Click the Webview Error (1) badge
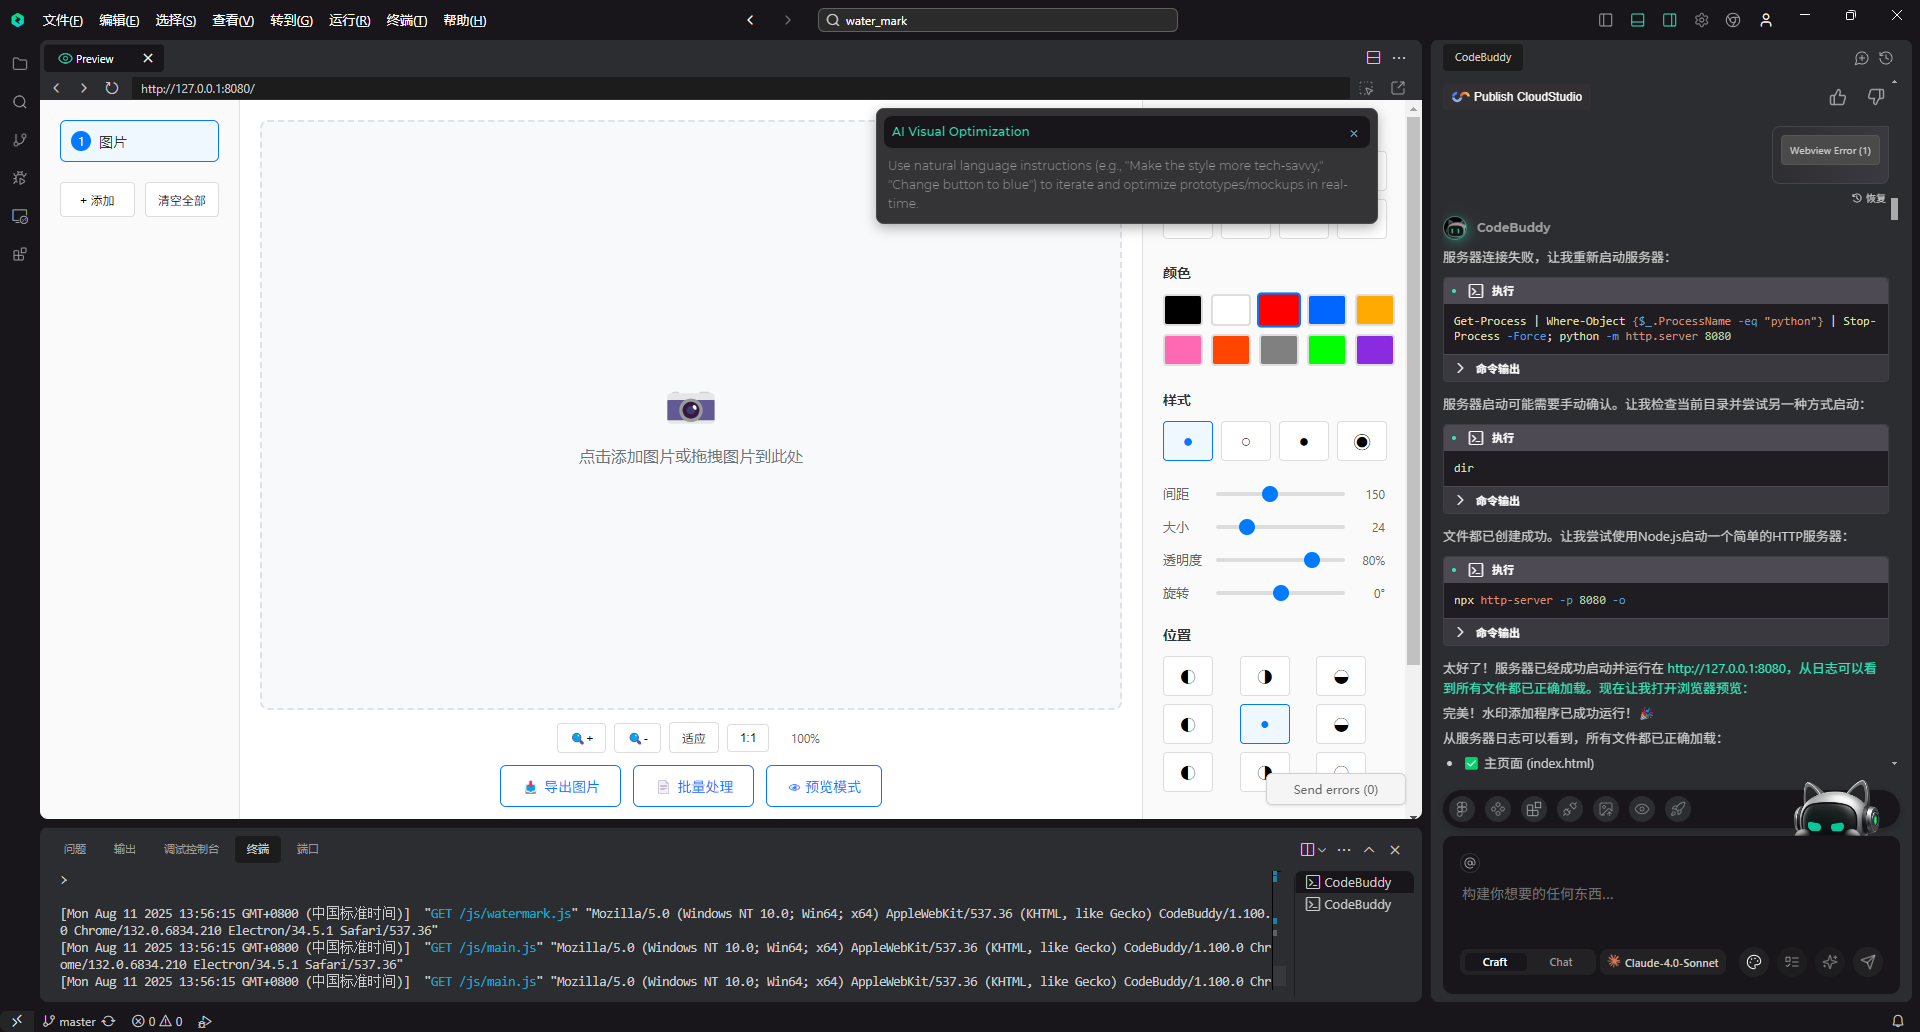 tap(1830, 151)
